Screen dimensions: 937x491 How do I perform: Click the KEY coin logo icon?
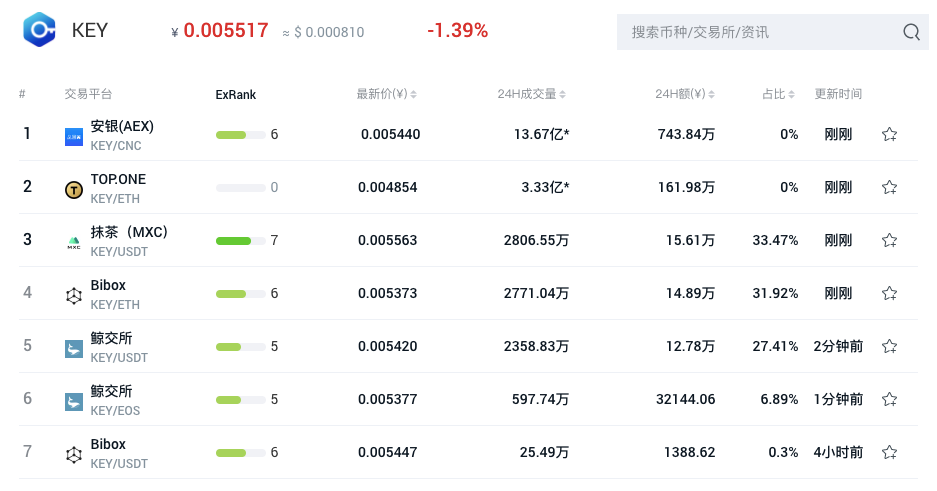(39, 29)
